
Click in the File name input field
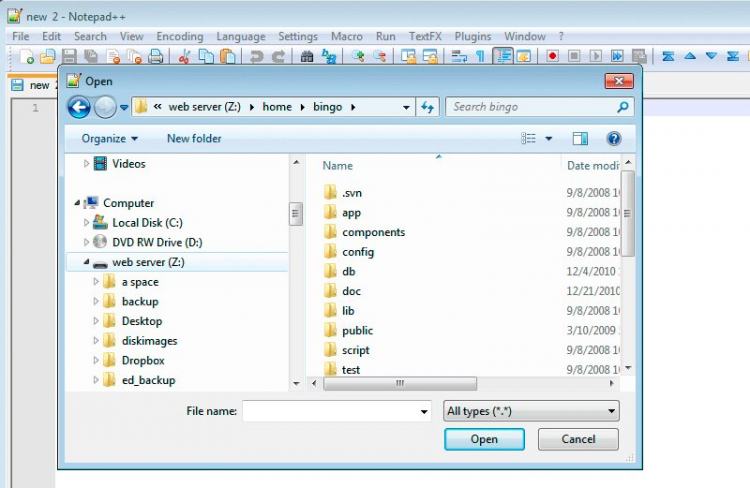[x=331, y=411]
